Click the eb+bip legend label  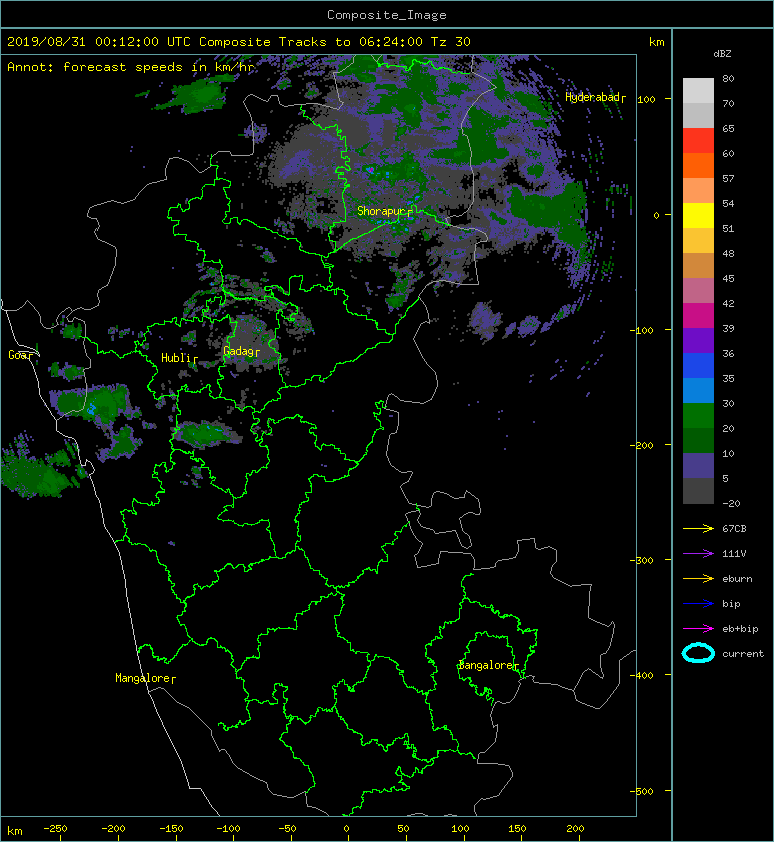740,629
